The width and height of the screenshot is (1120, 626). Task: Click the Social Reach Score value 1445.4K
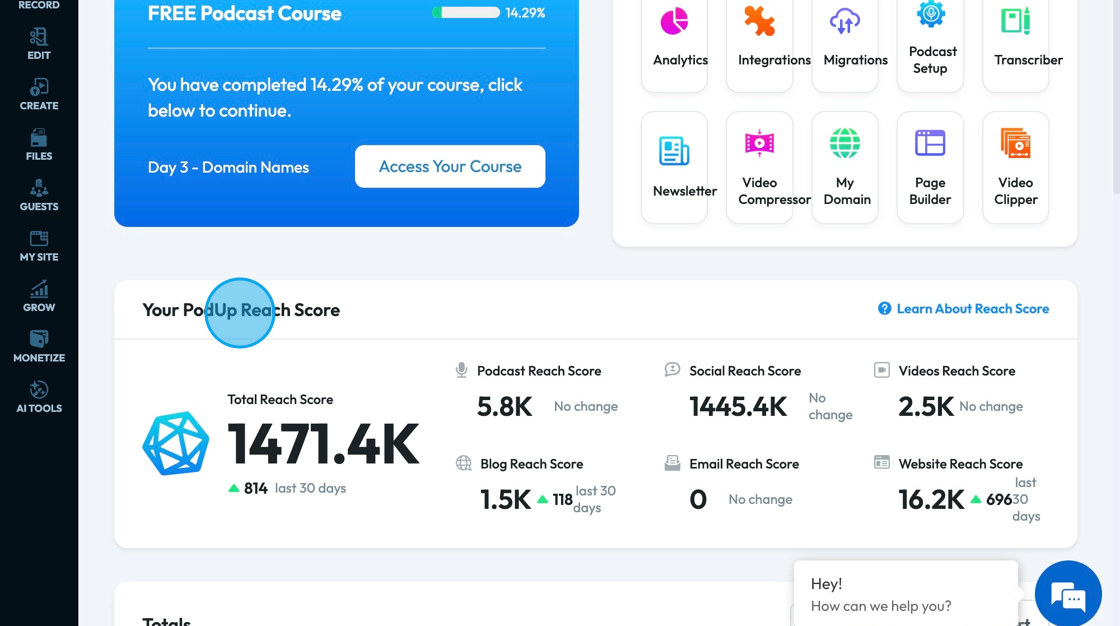tap(738, 407)
